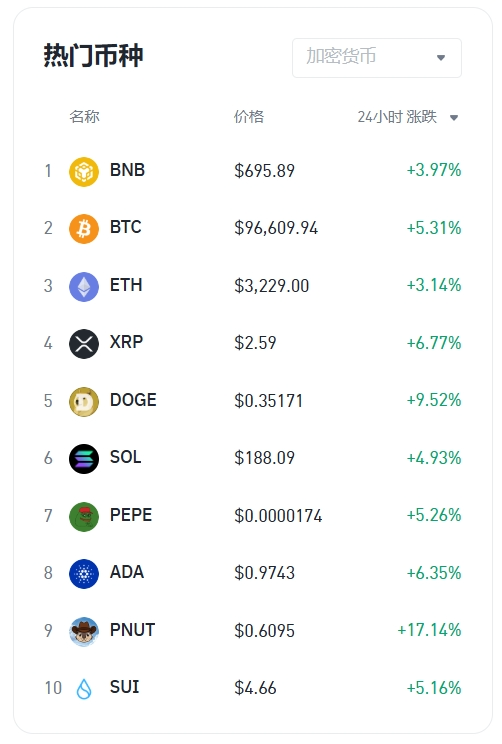Open the 加密货币 category dropdown
The width and height of the screenshot is (502, 744).
coord(377,58)
